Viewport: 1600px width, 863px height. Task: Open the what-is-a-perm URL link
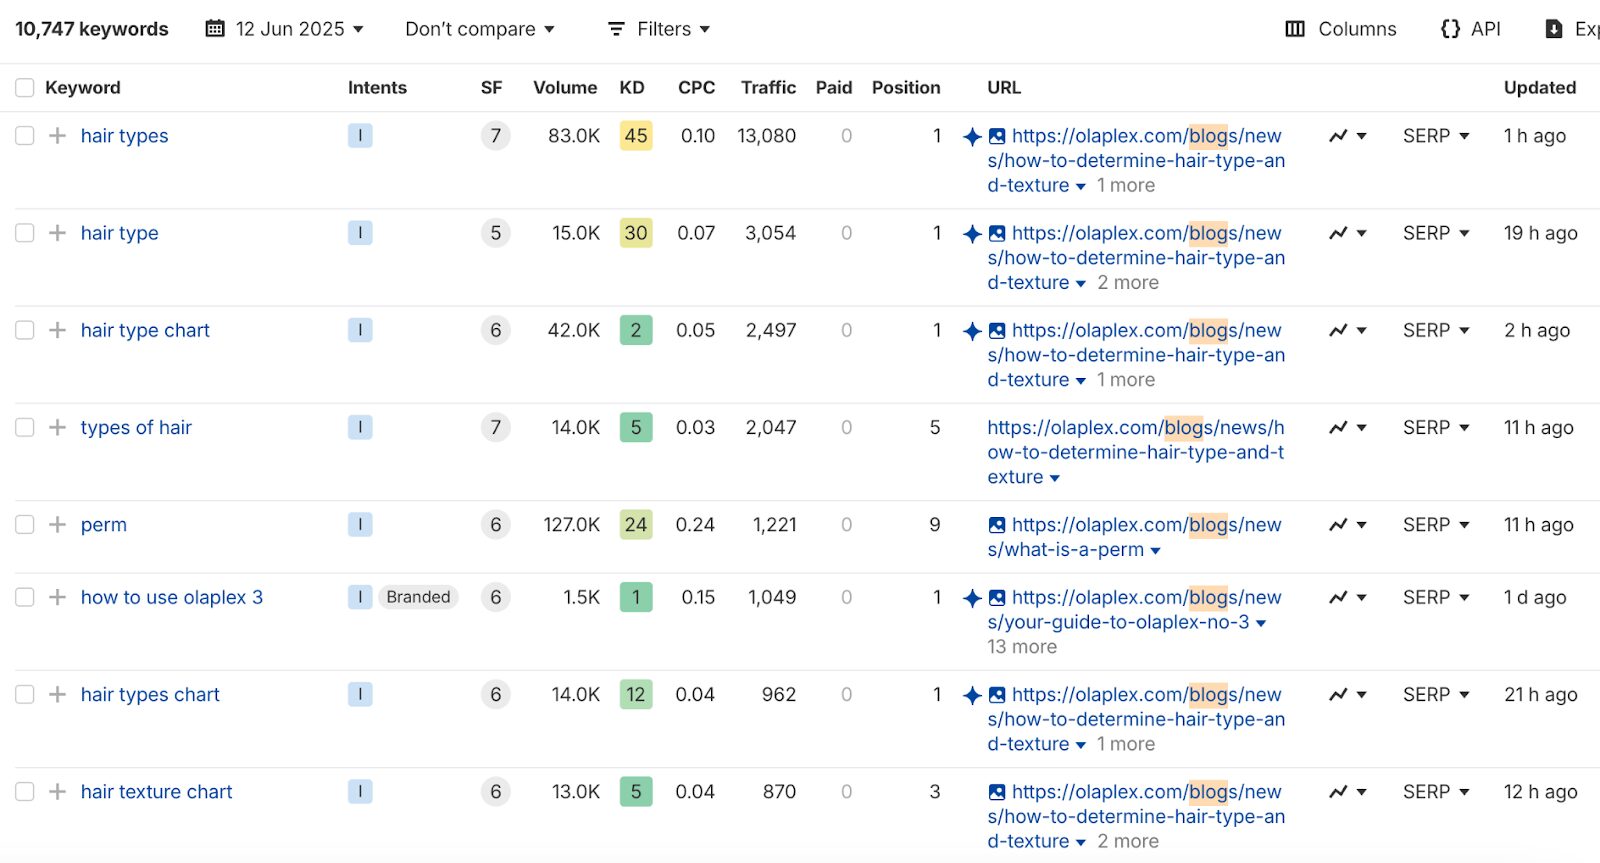(1134, 537)
